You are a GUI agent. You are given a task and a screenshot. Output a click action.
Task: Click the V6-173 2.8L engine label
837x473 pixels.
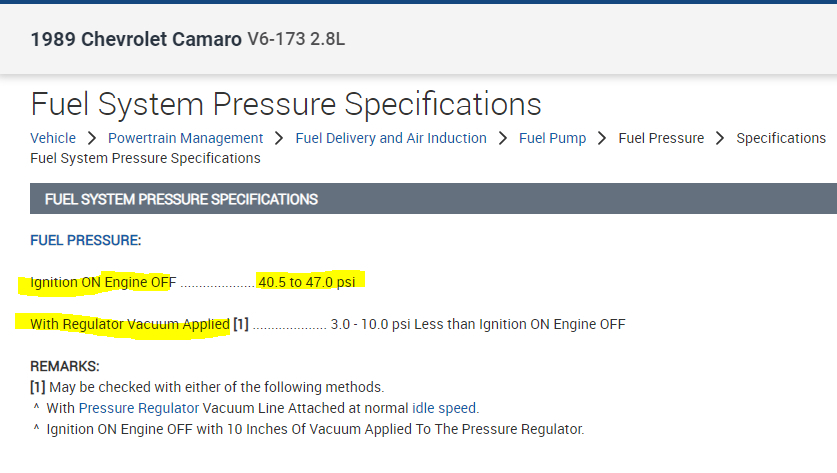(296, 40)
